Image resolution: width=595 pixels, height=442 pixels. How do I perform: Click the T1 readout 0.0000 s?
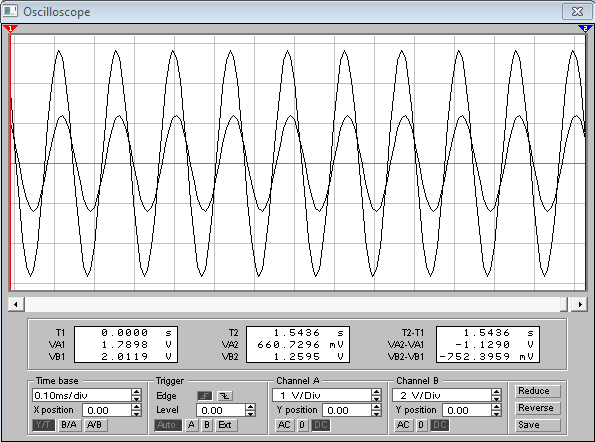(x=136, y=333)
